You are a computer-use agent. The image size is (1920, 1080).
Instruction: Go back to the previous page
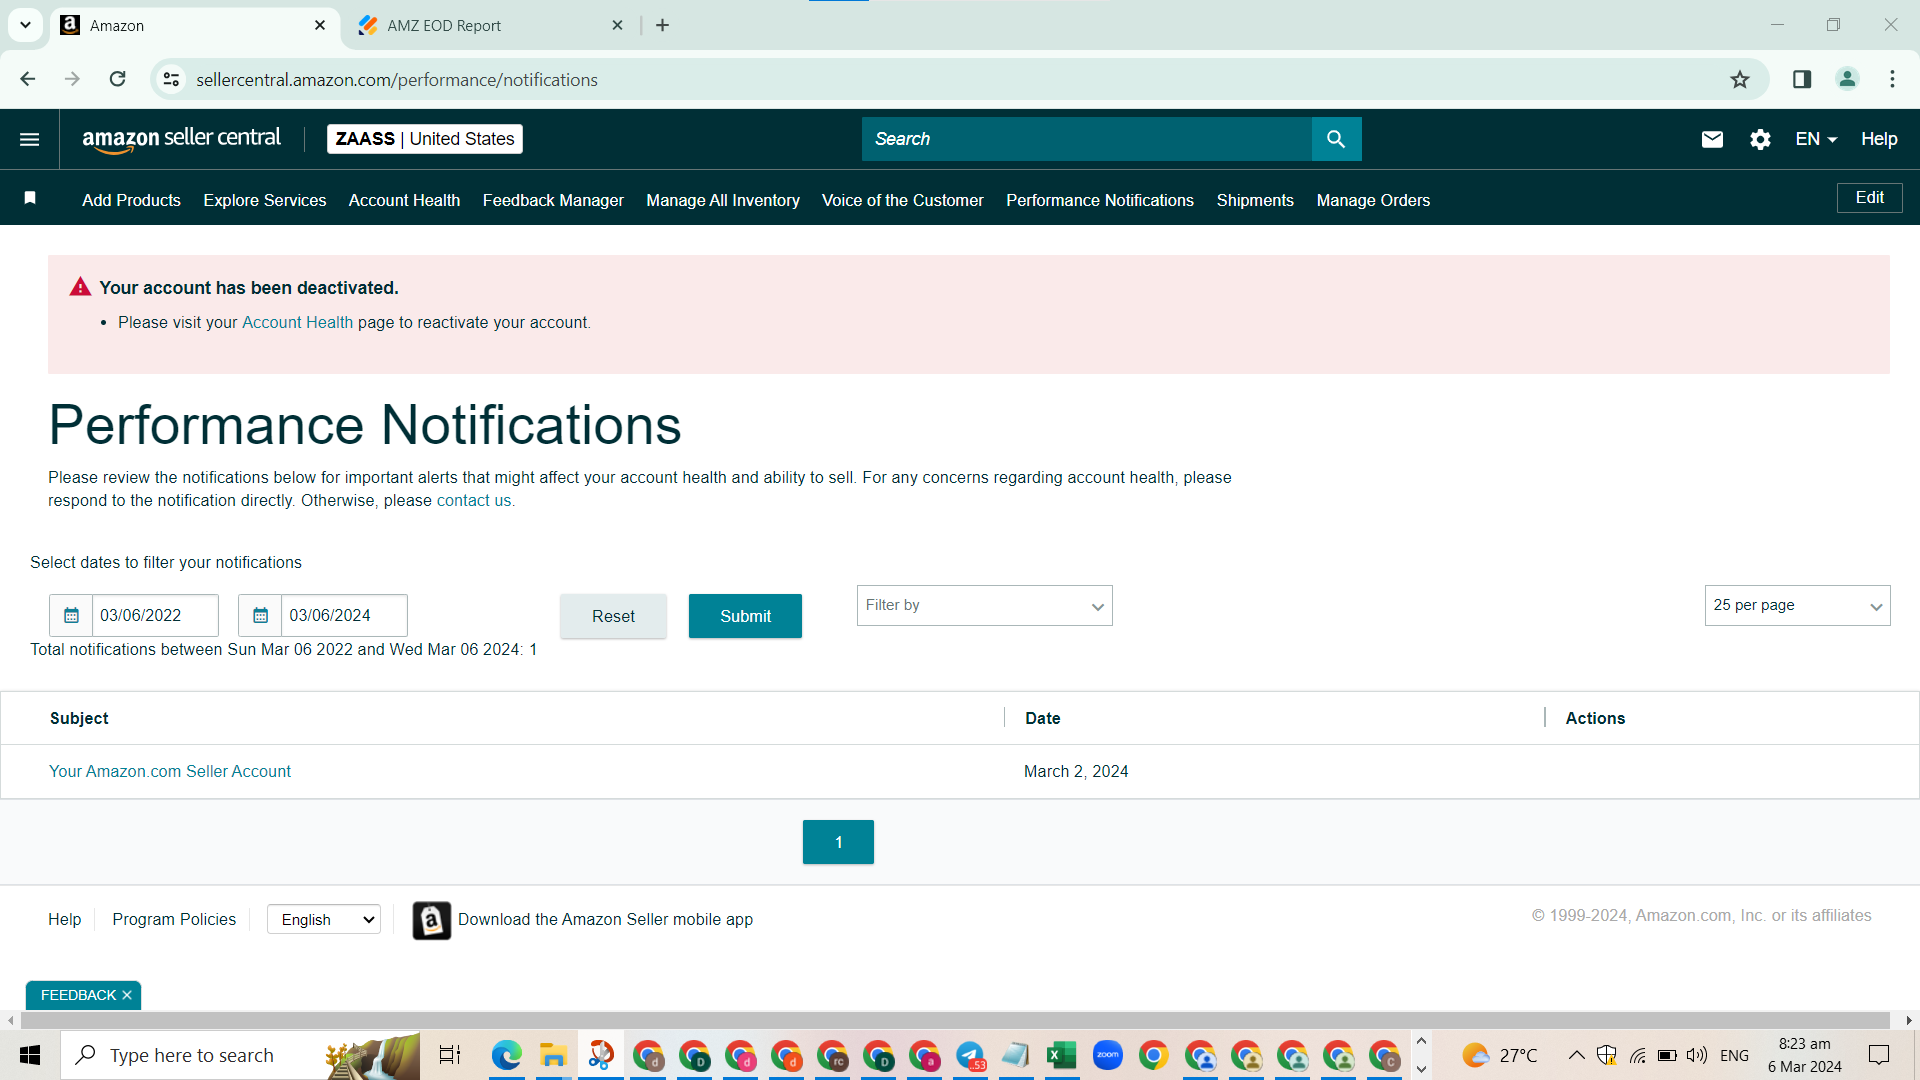pyautogui.click(x=28, y=79)
